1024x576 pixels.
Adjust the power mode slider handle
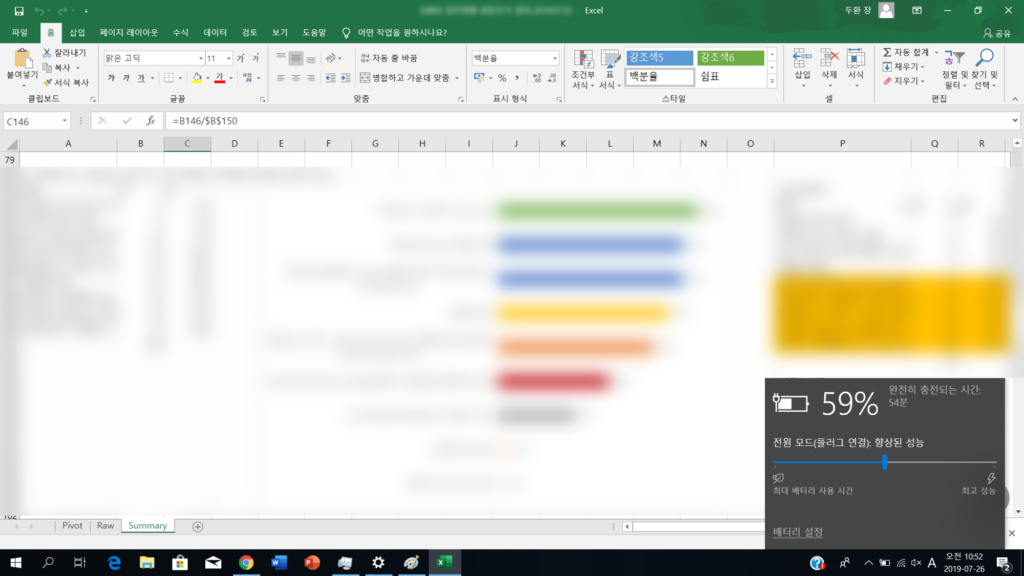point(885,462)
